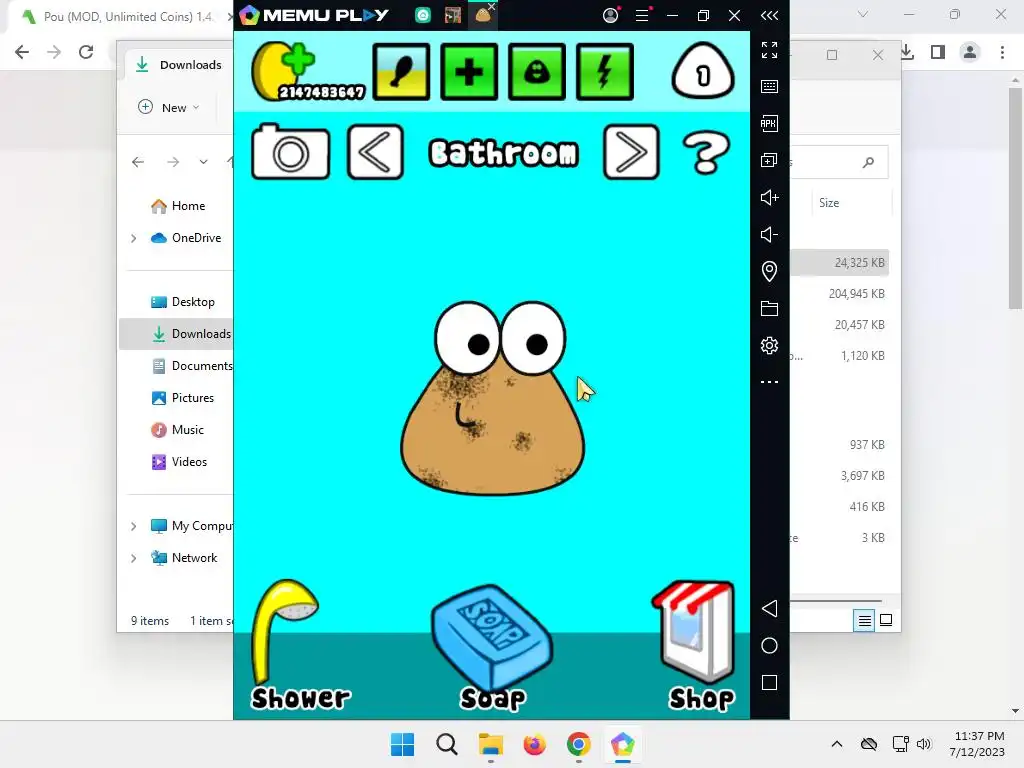Pick up the Shower head

click(285, 632)
